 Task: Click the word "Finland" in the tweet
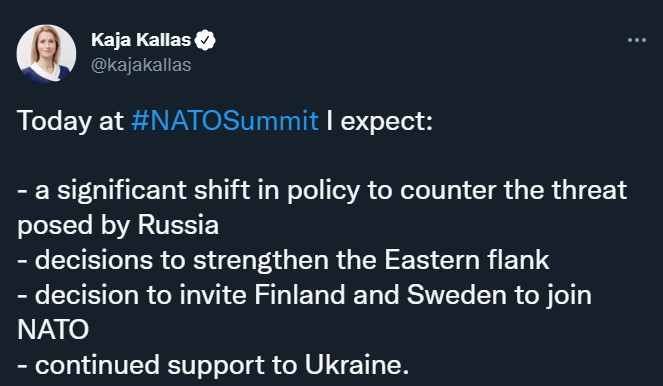click(x=300, y=295)
